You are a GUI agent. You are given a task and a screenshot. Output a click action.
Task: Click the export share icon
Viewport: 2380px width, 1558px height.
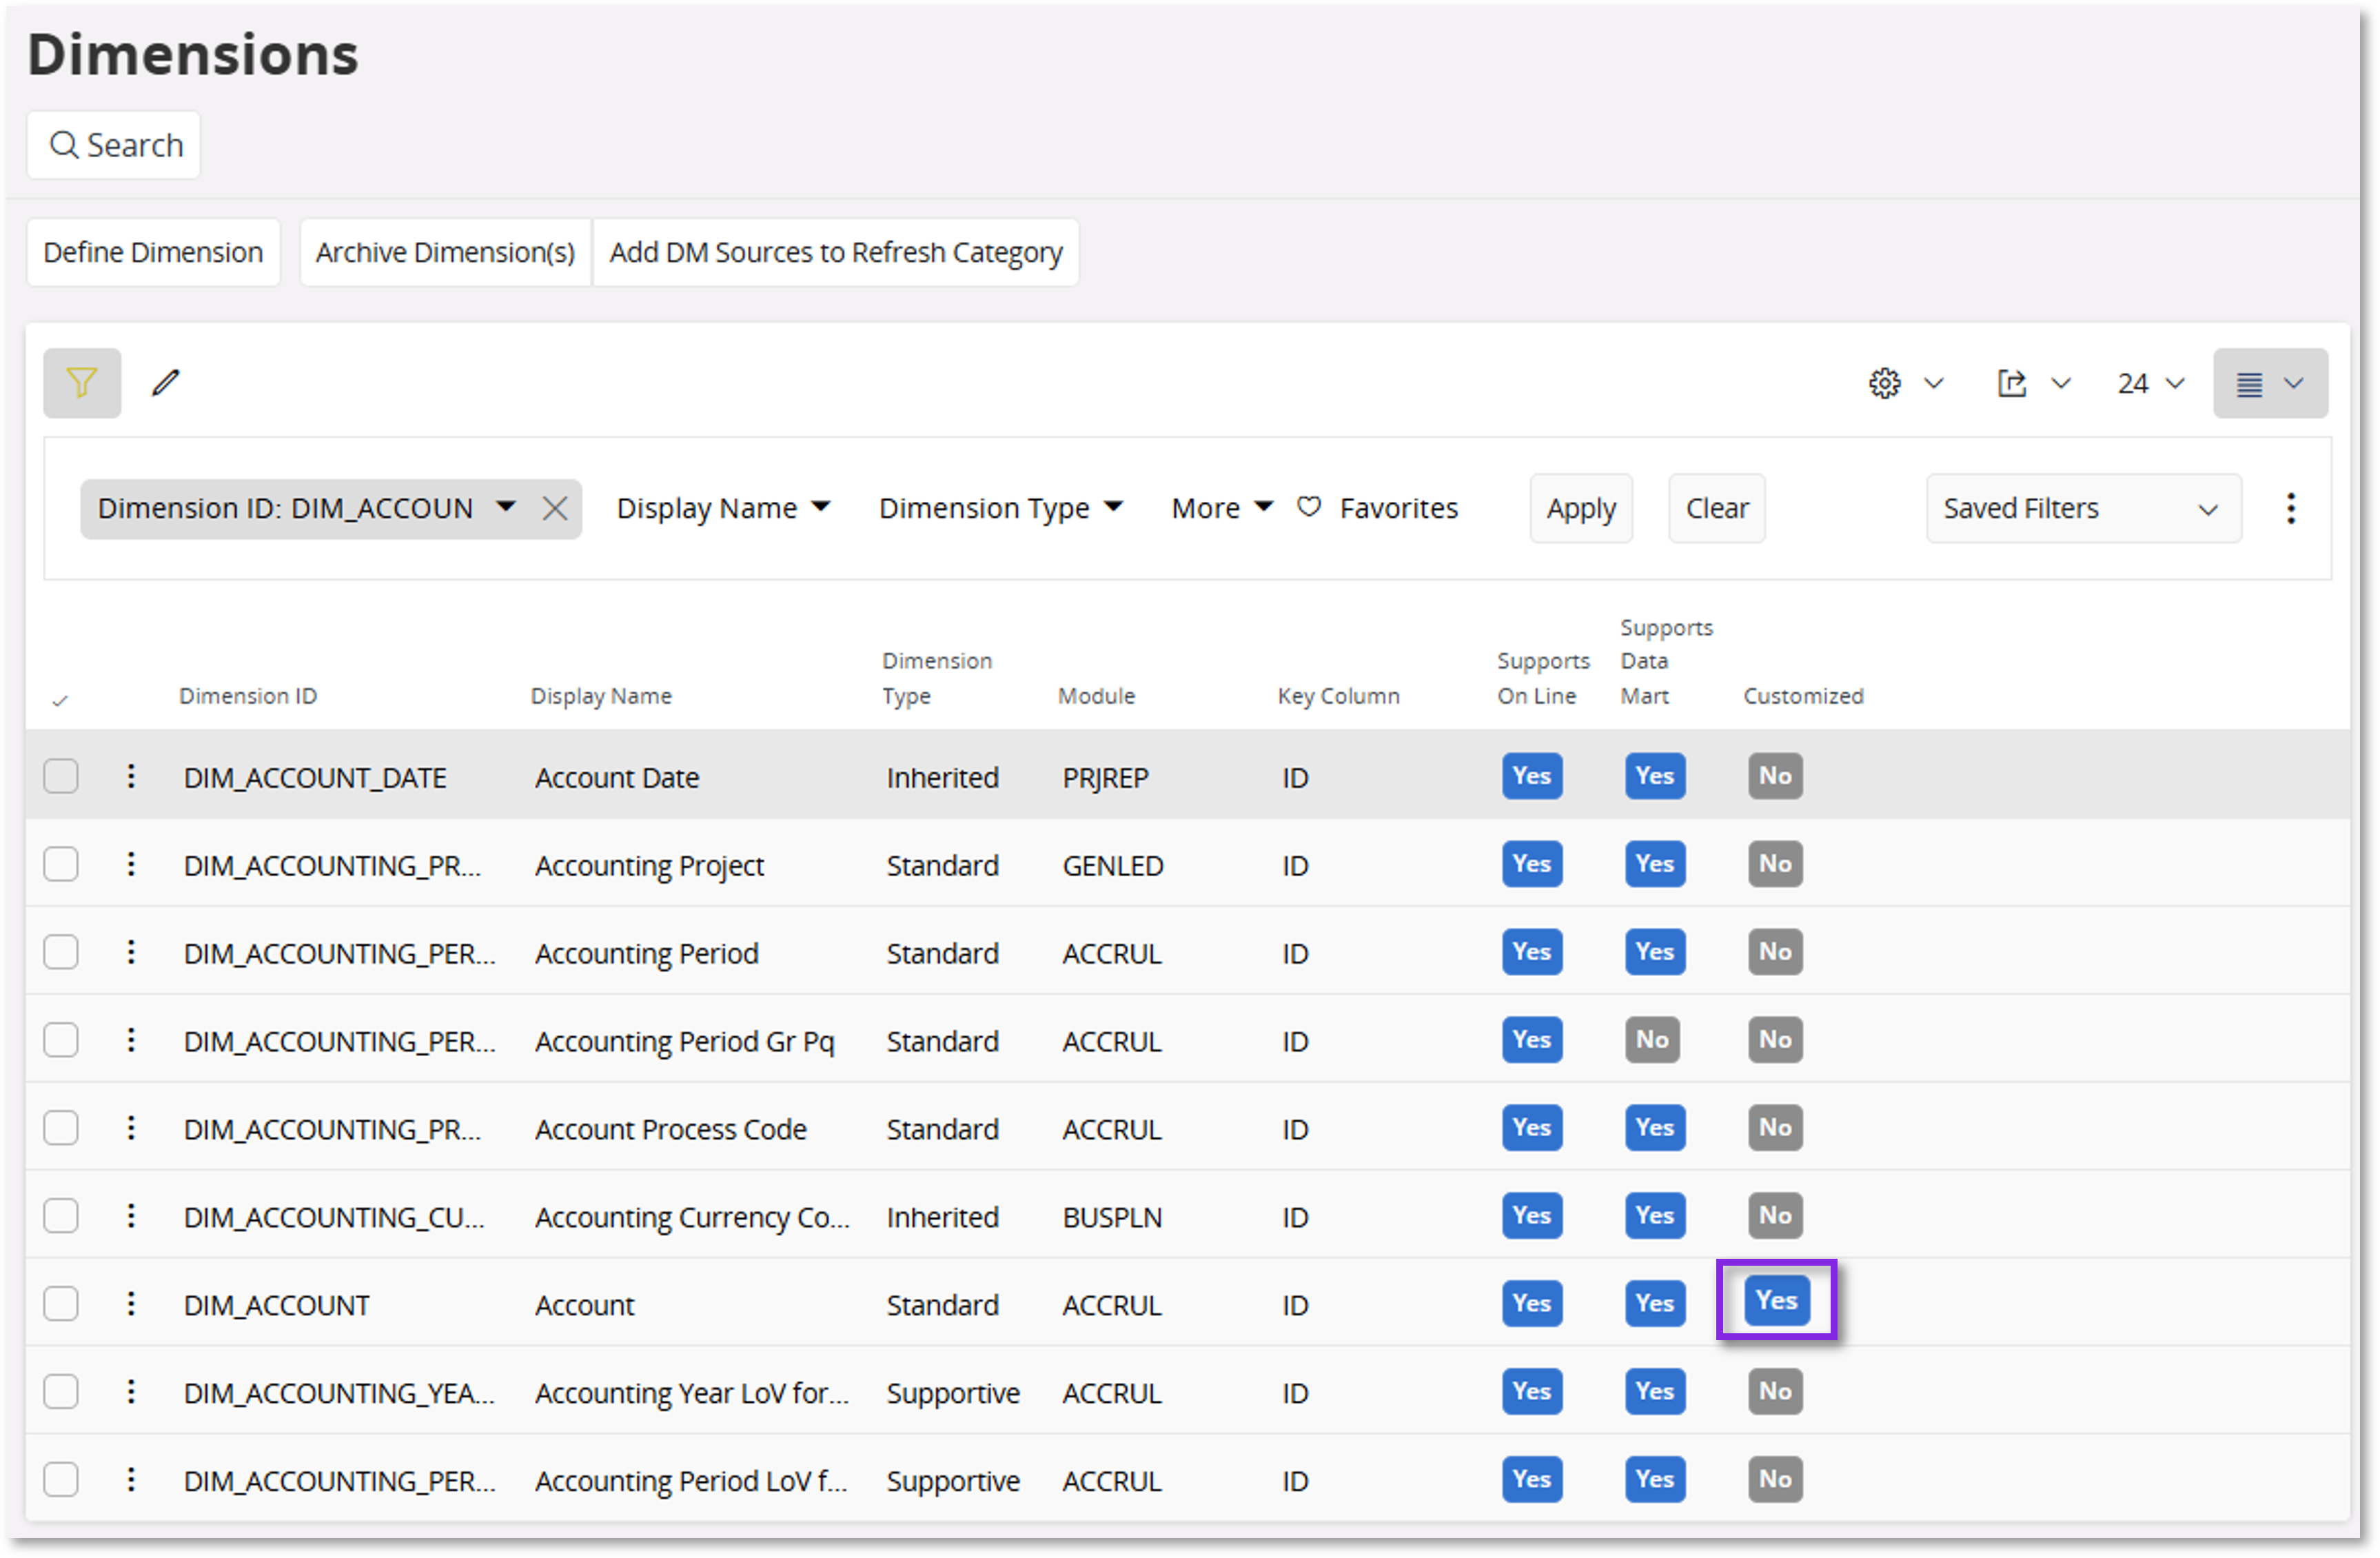coord(2012,384)
